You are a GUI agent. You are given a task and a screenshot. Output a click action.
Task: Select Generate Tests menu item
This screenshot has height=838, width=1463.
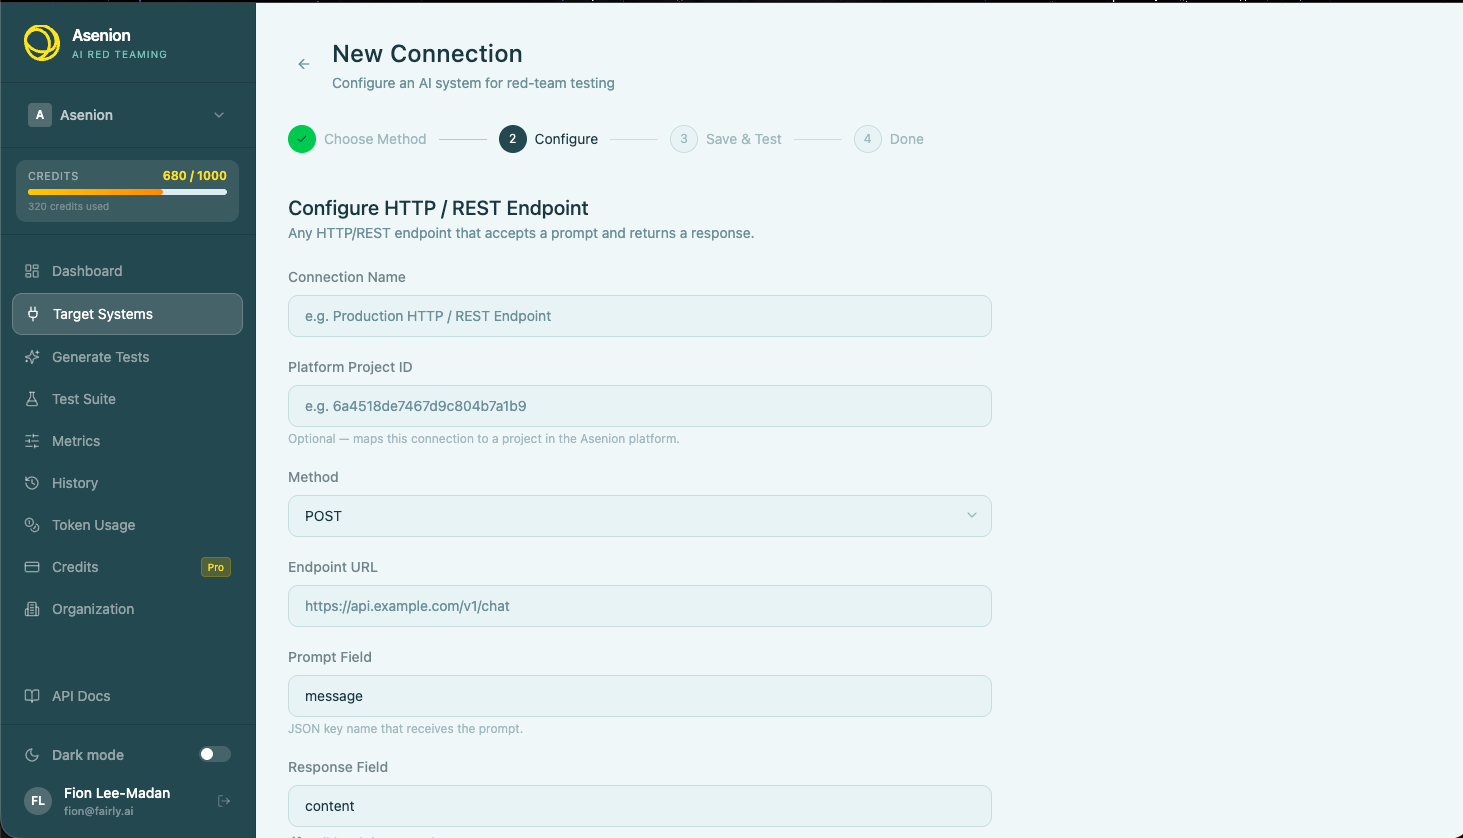coord(127,357)
